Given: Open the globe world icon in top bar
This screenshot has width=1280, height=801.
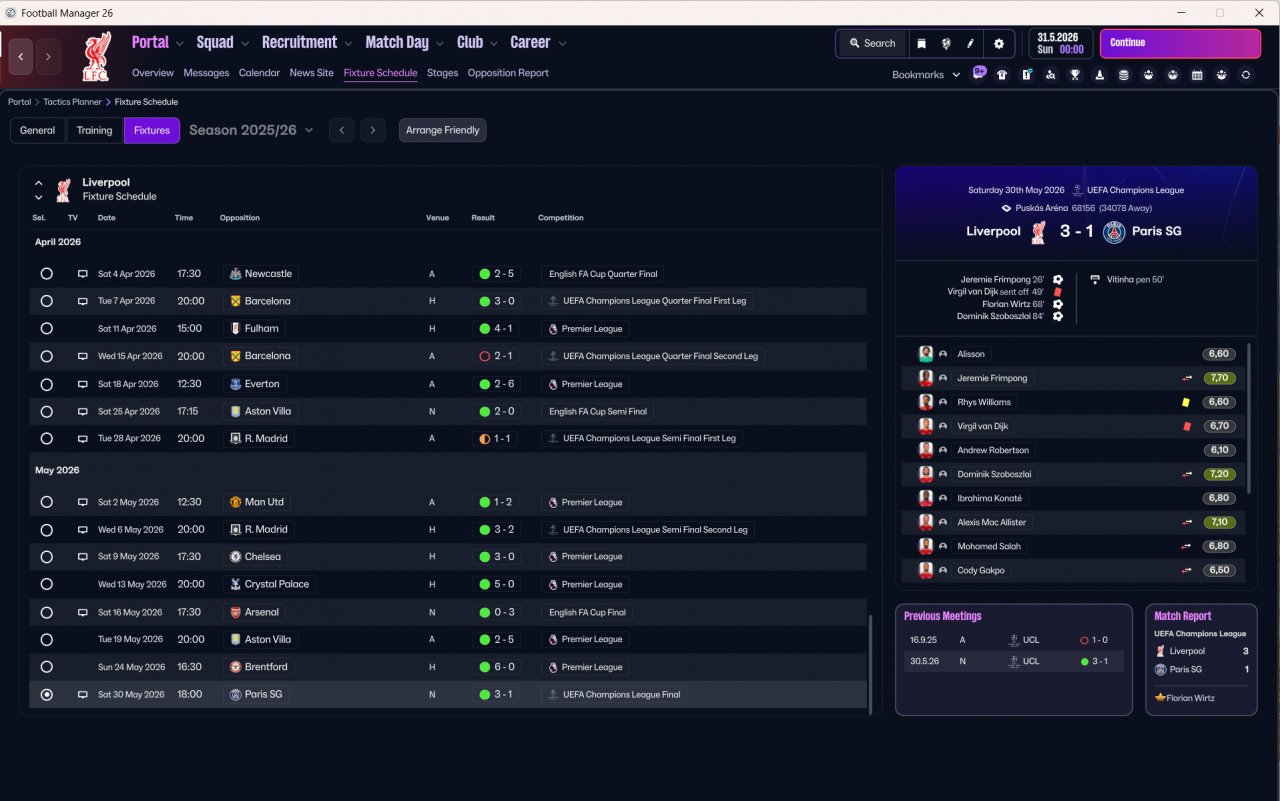Looking at the screenshot, I should (946, 44).
